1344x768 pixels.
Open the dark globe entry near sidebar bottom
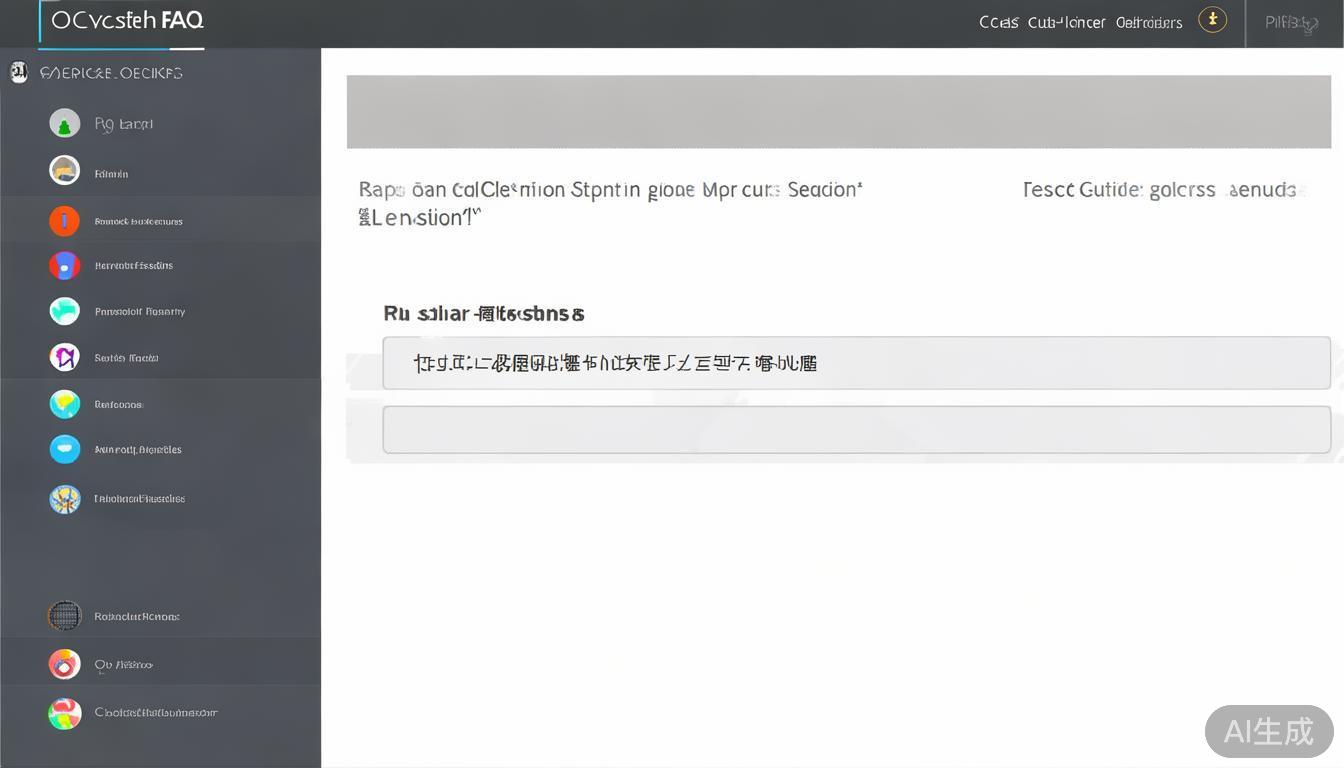pos(64,616)
